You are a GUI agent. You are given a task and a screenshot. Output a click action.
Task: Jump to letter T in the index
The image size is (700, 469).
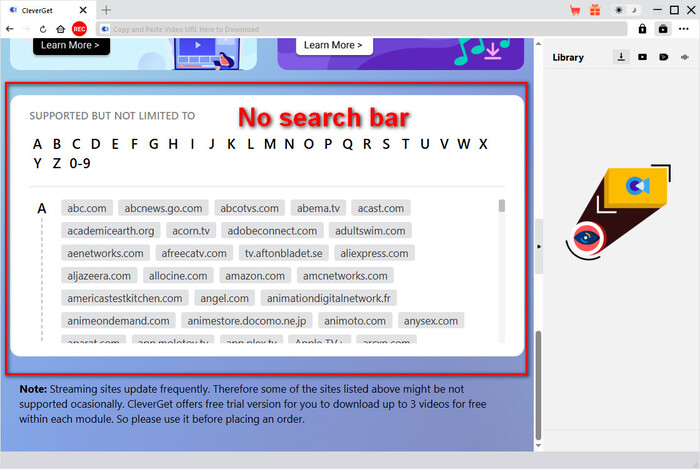click(405, 144)
